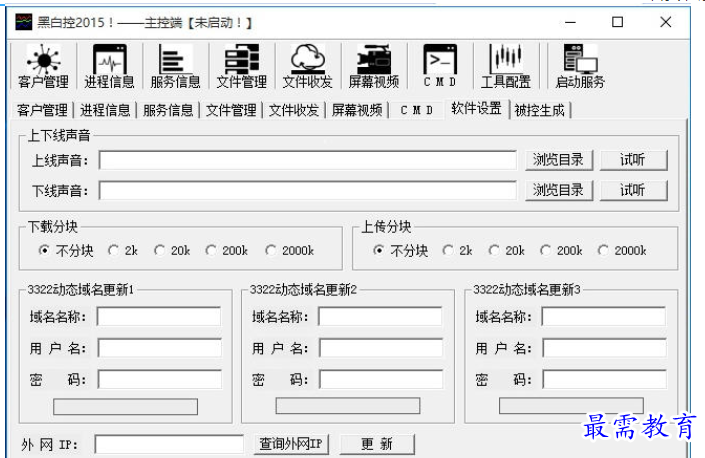705x458 pixels.
Task: Click 用户名 field in 3322动态域名更新1
Action: (x=159, y=348)
